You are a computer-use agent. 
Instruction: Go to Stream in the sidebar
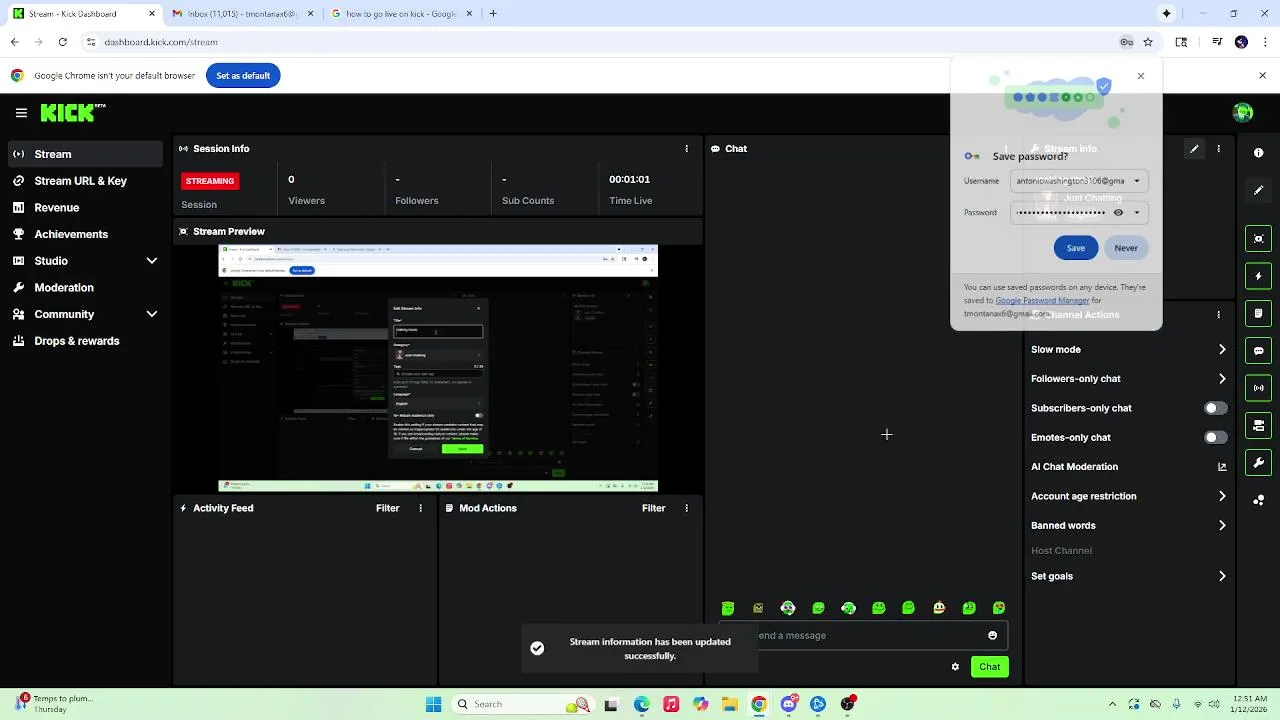tap(85, 154)
